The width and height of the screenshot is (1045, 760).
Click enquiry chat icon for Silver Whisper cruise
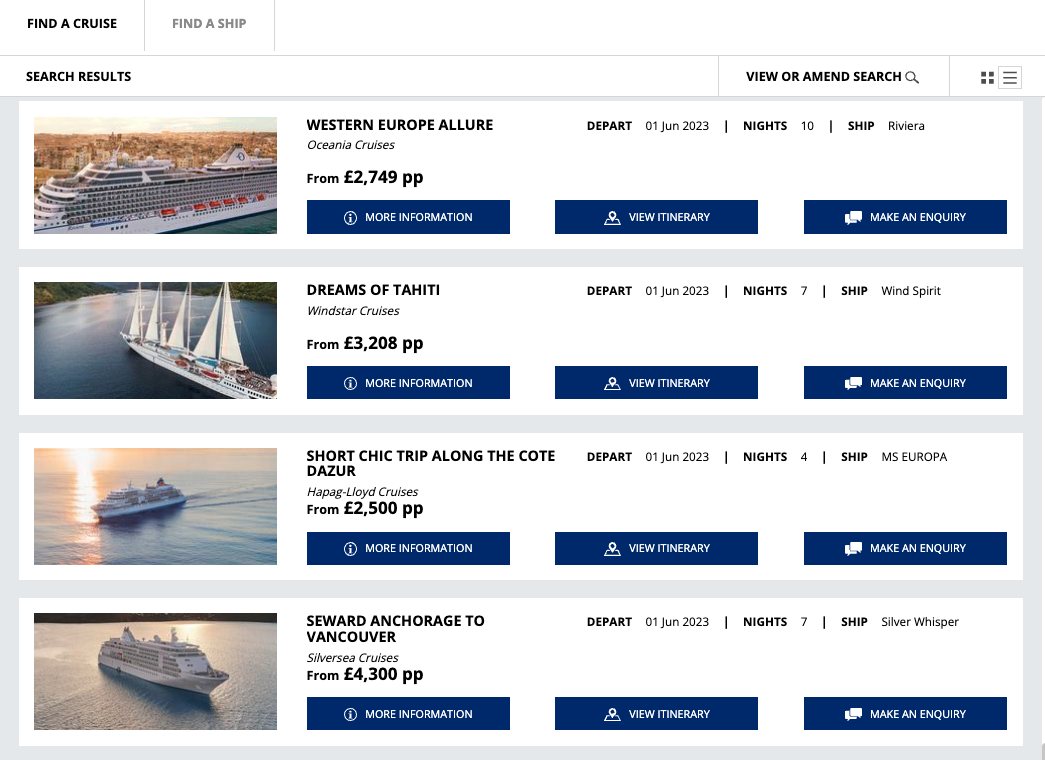[853, 714]
